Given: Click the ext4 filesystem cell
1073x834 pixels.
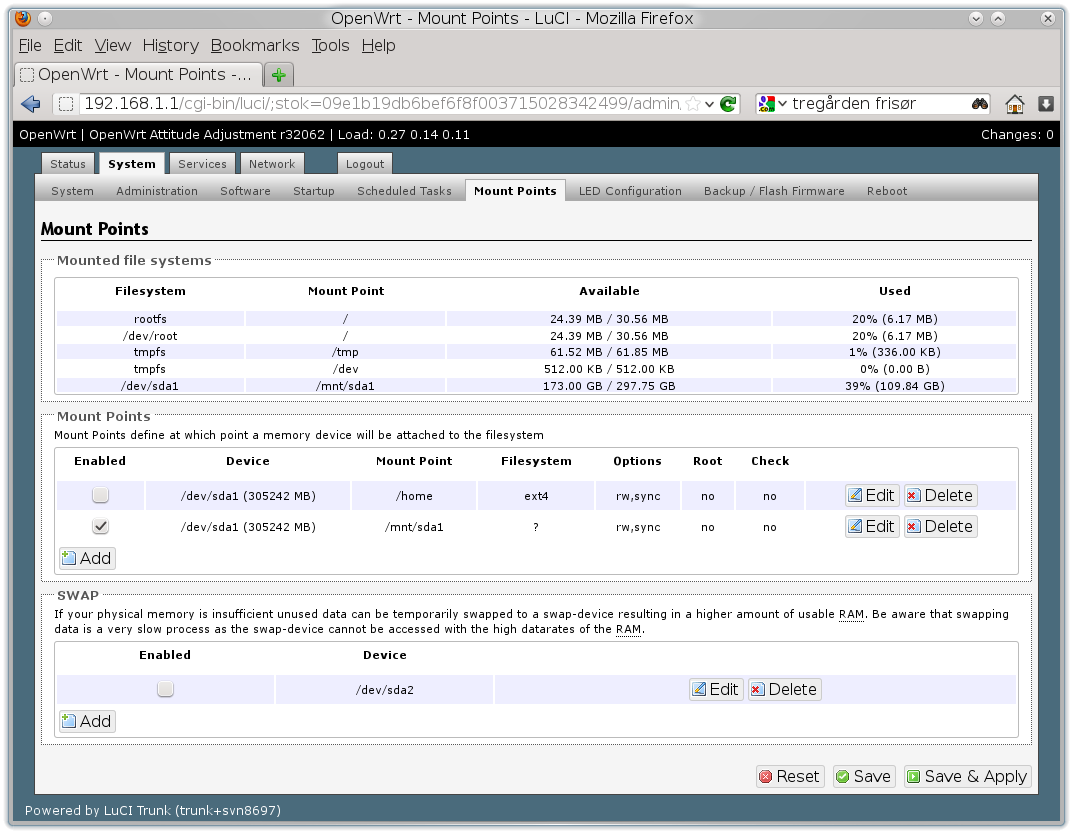Looking at the screenshot, I should [x=536, y=496].
